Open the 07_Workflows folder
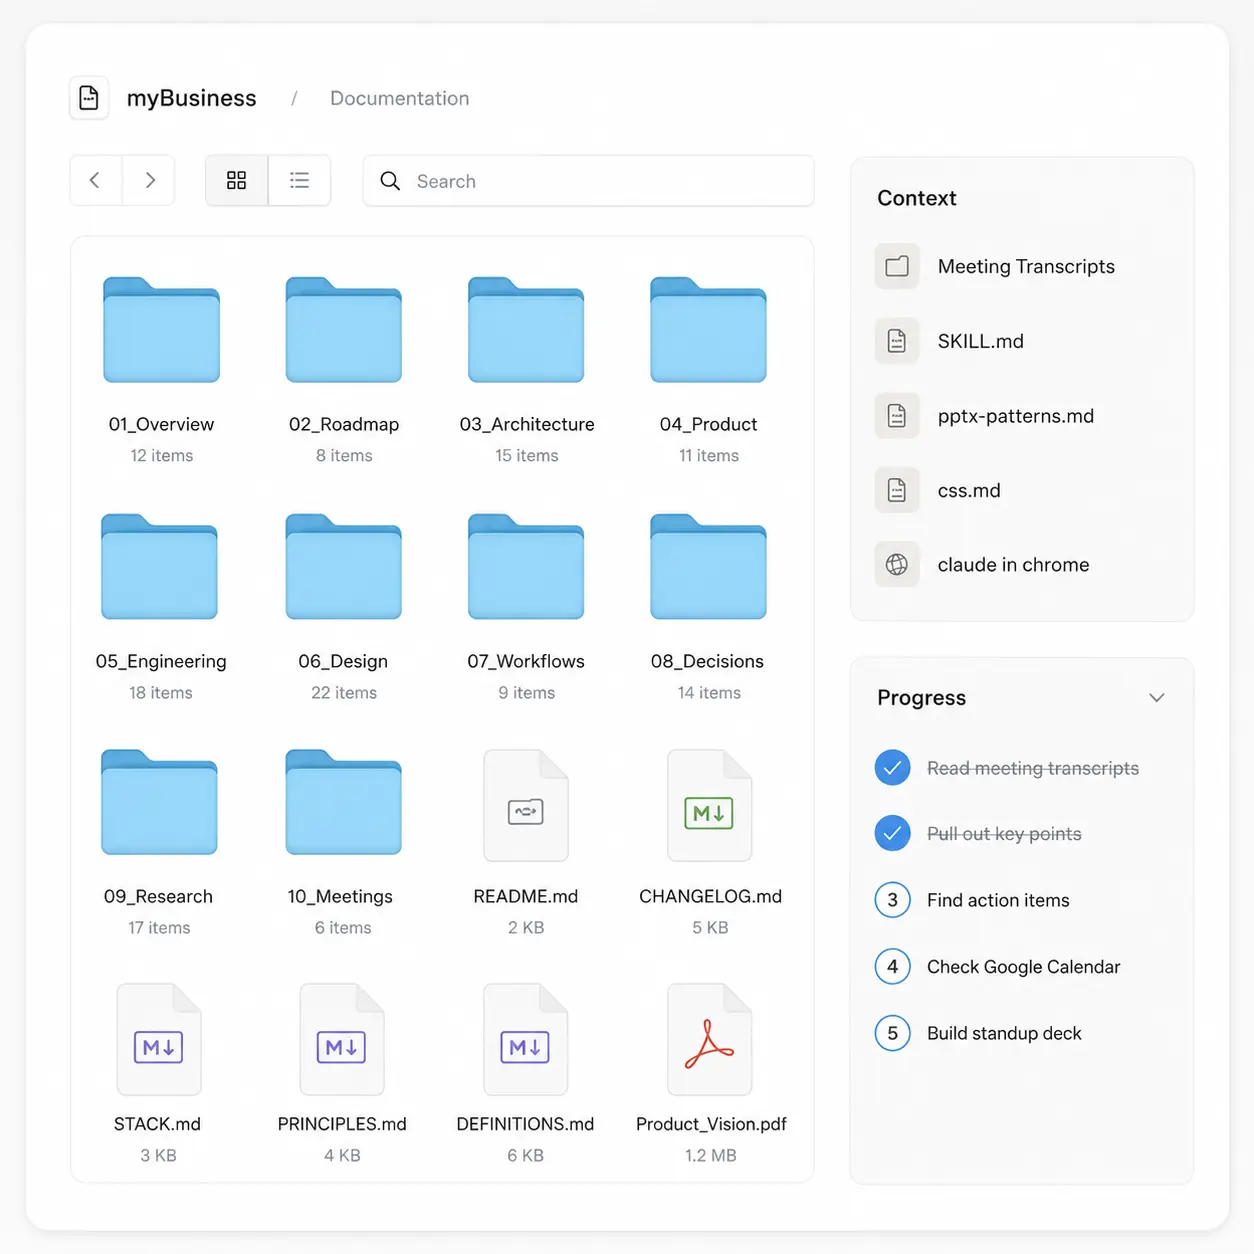1254x1254 pixels. tap(526, 567)
